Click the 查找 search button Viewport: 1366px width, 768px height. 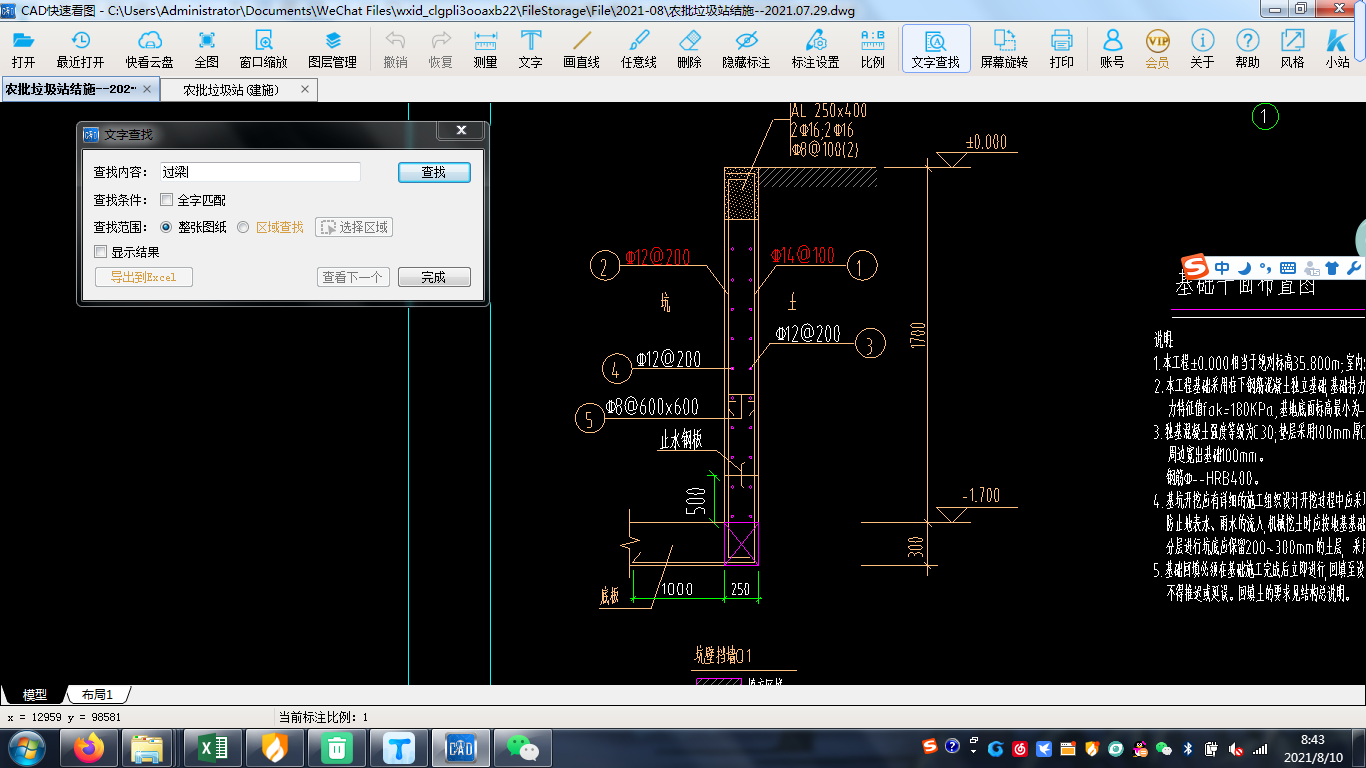(x=434, y=172)
